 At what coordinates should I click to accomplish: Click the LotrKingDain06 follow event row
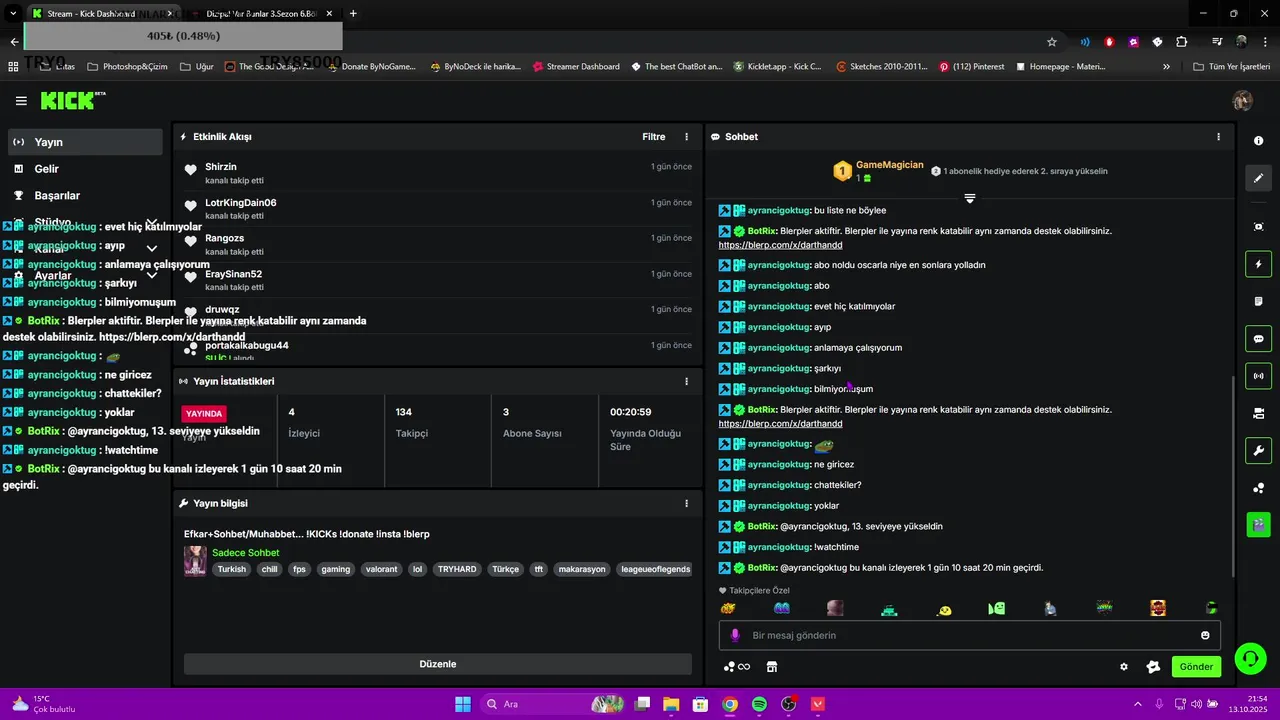click(x=438, y=209)
